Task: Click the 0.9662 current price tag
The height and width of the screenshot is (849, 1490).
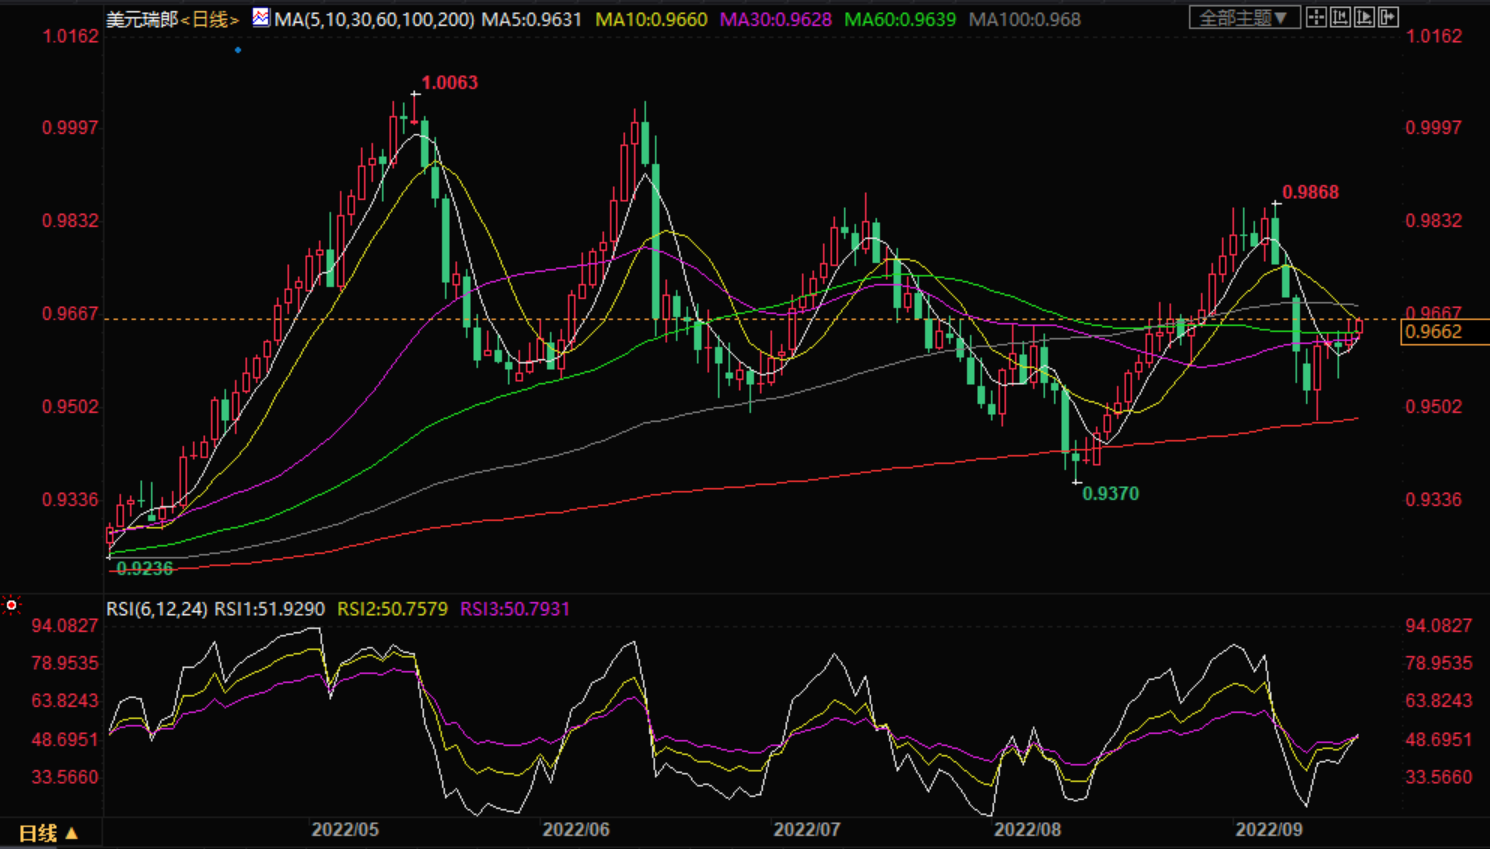Action: click(1434, 332)
